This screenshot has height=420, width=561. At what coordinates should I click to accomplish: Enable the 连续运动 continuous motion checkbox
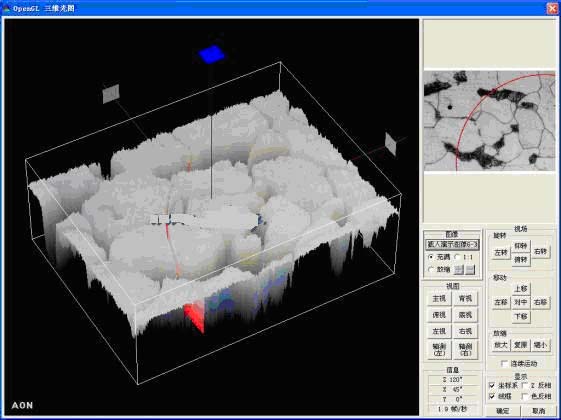(x=504, y=364)
